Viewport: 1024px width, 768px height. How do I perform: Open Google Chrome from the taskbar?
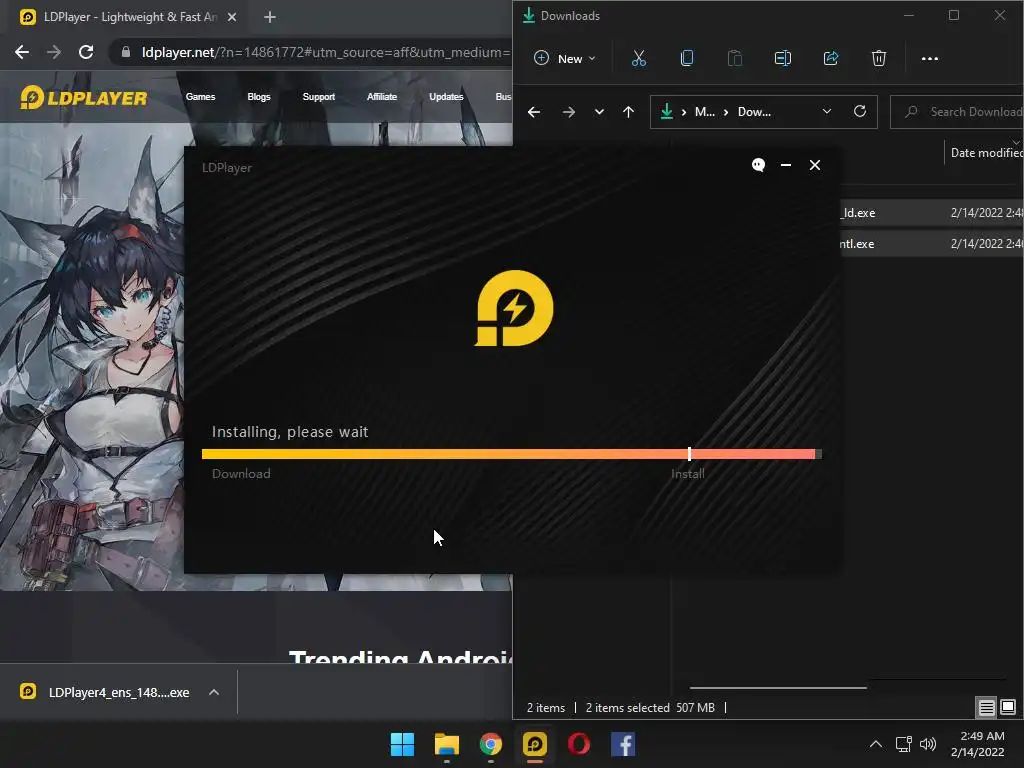[490, 744]
